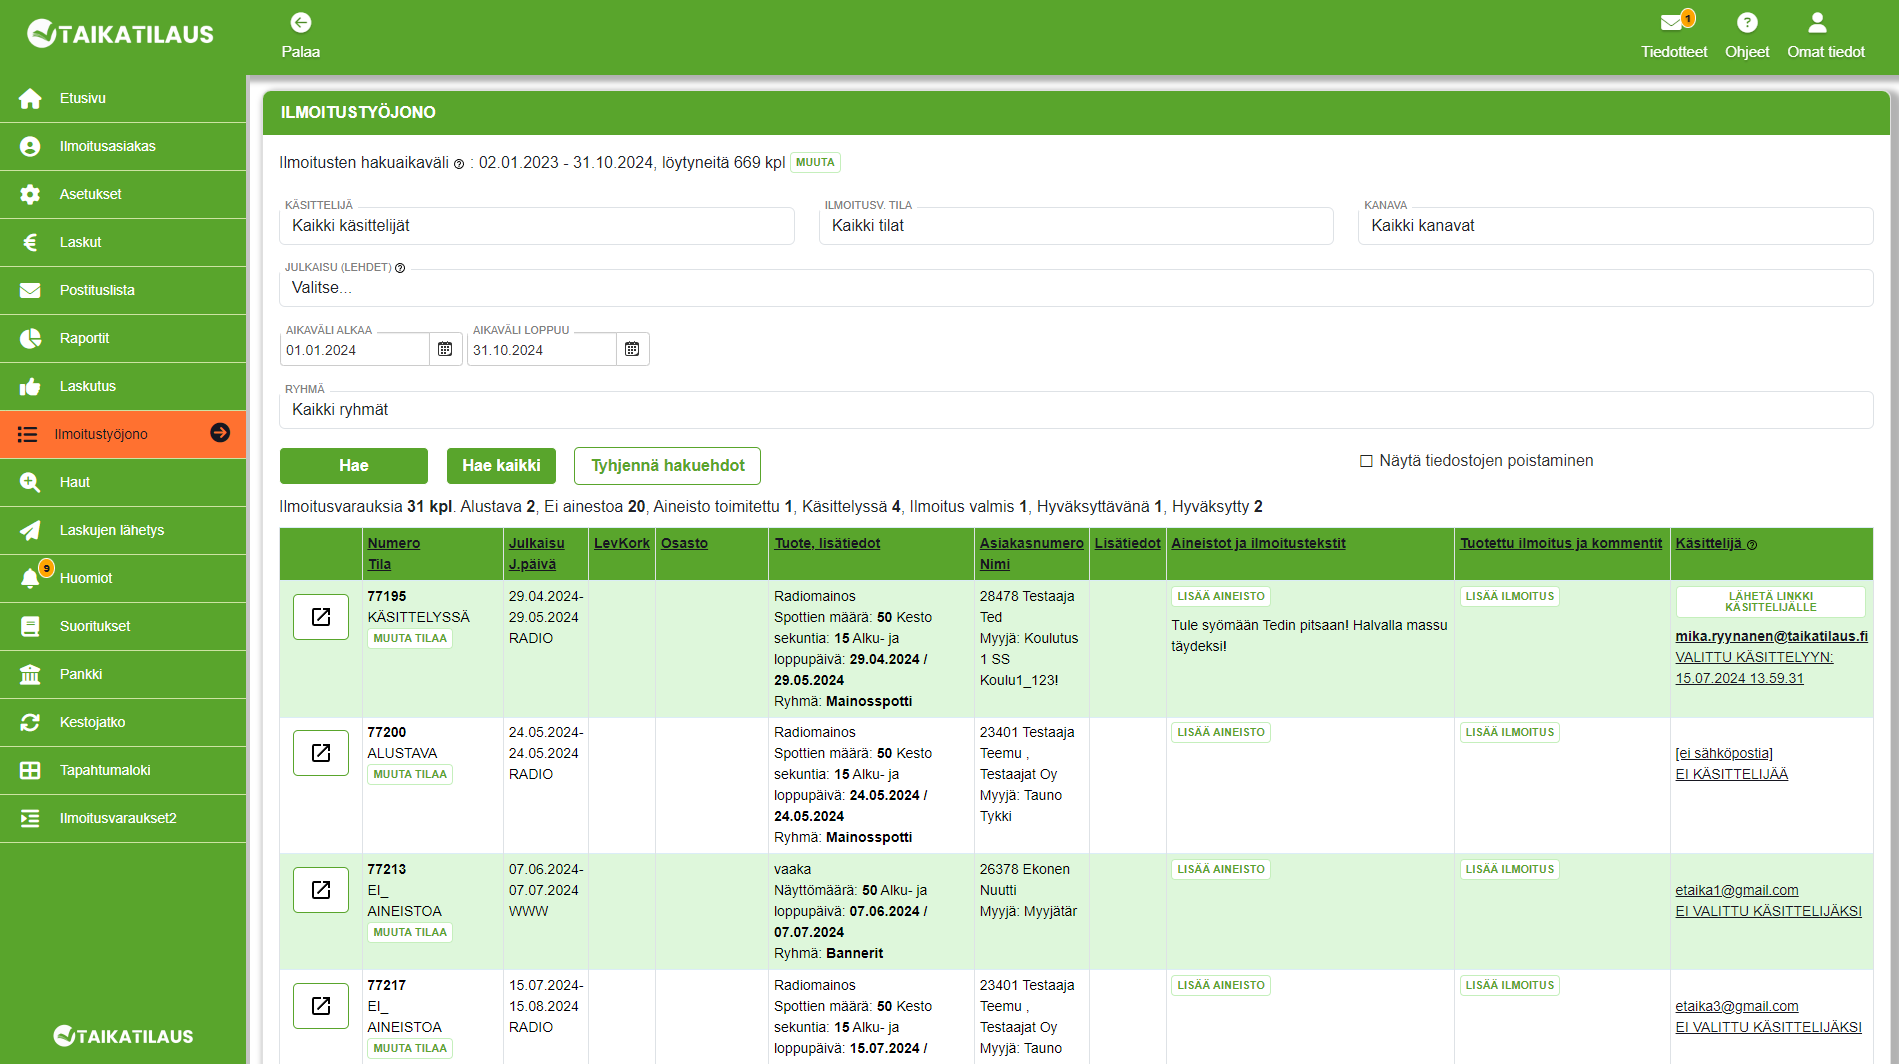Viewport: 1899px width, 1064px height.
Task: Click LÄHETÄ LINKKI KÄSITTELIJÄLLE button
Action: 1770,602
